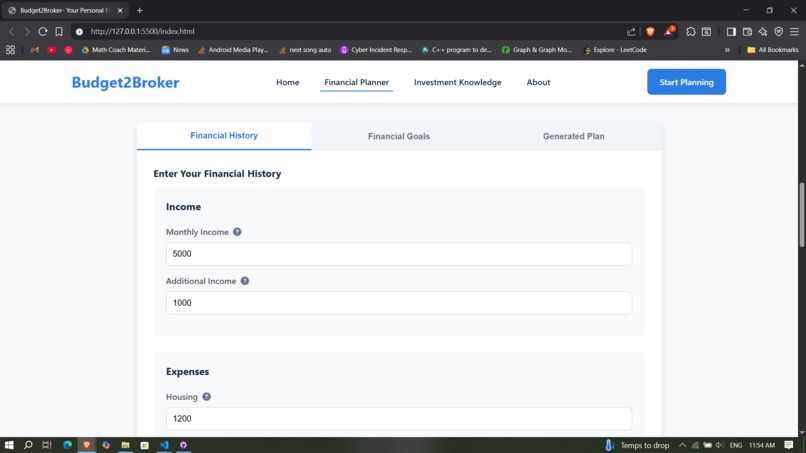The image size is (806, 453).
Task: Open the 11:54 AM clock in taskbar
Action: (762, 445)
